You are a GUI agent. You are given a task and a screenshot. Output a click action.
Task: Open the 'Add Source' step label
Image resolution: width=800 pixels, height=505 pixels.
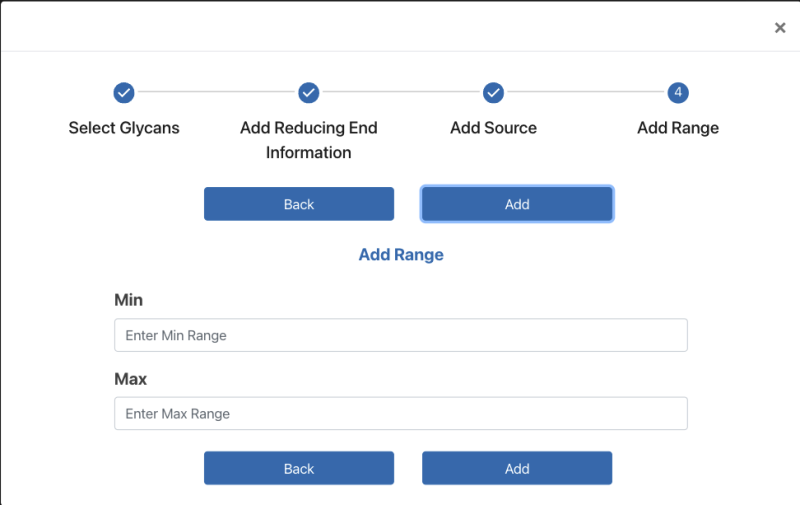493,128
